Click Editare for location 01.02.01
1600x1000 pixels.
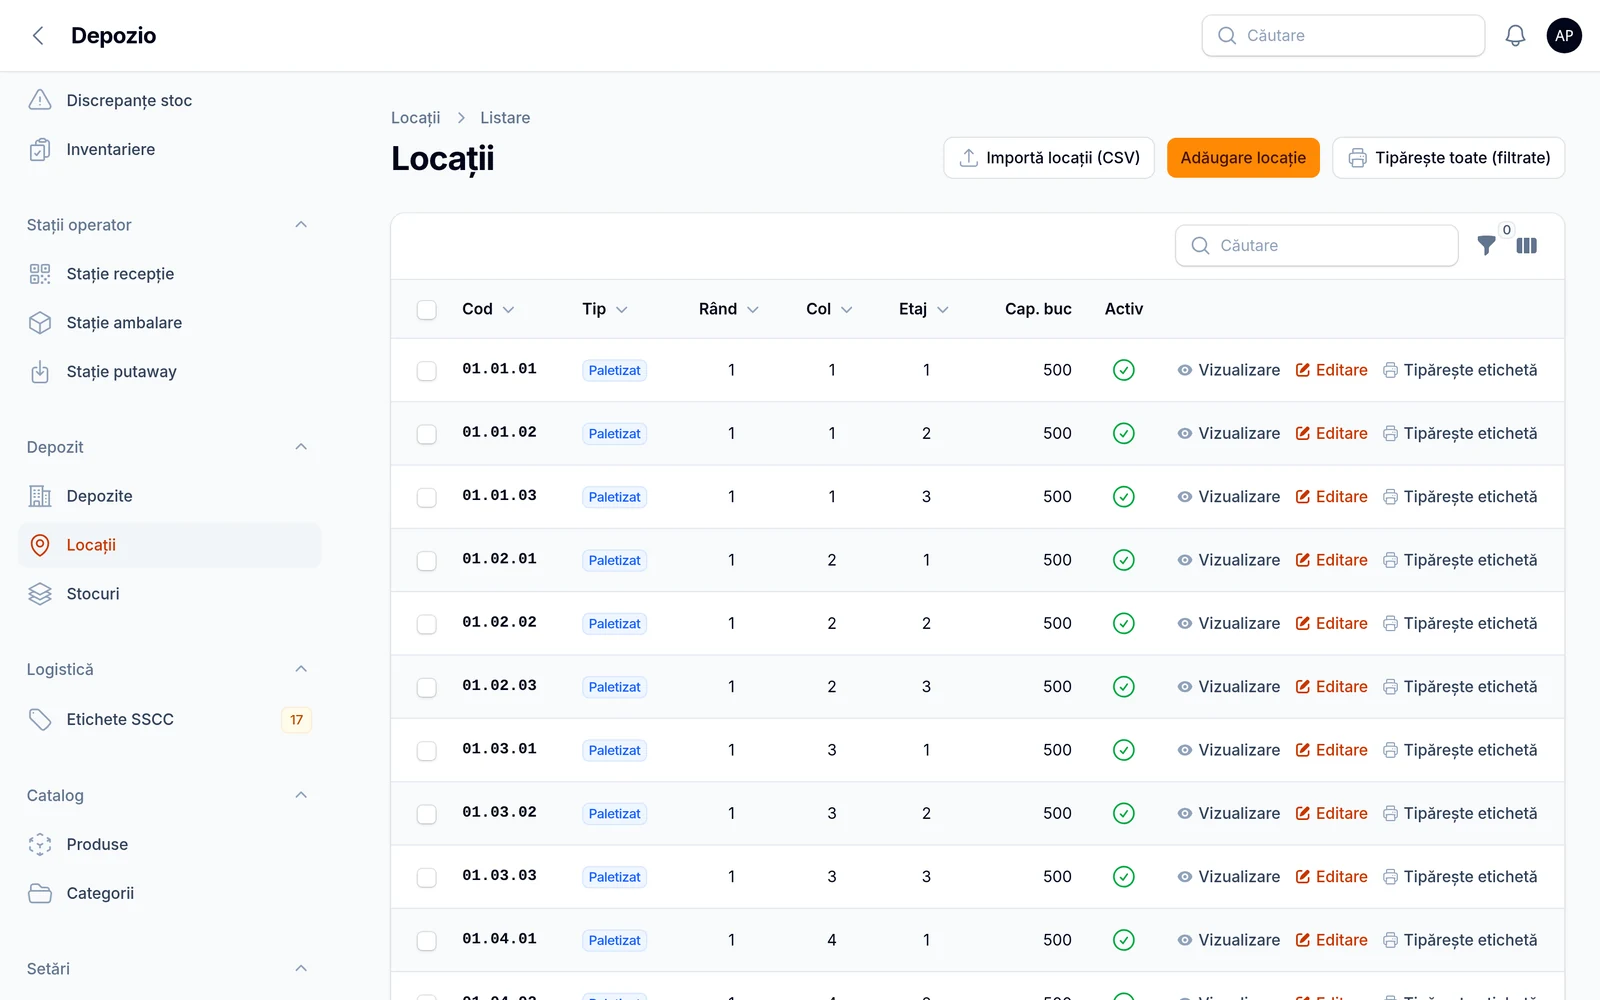click(1331, 560)
